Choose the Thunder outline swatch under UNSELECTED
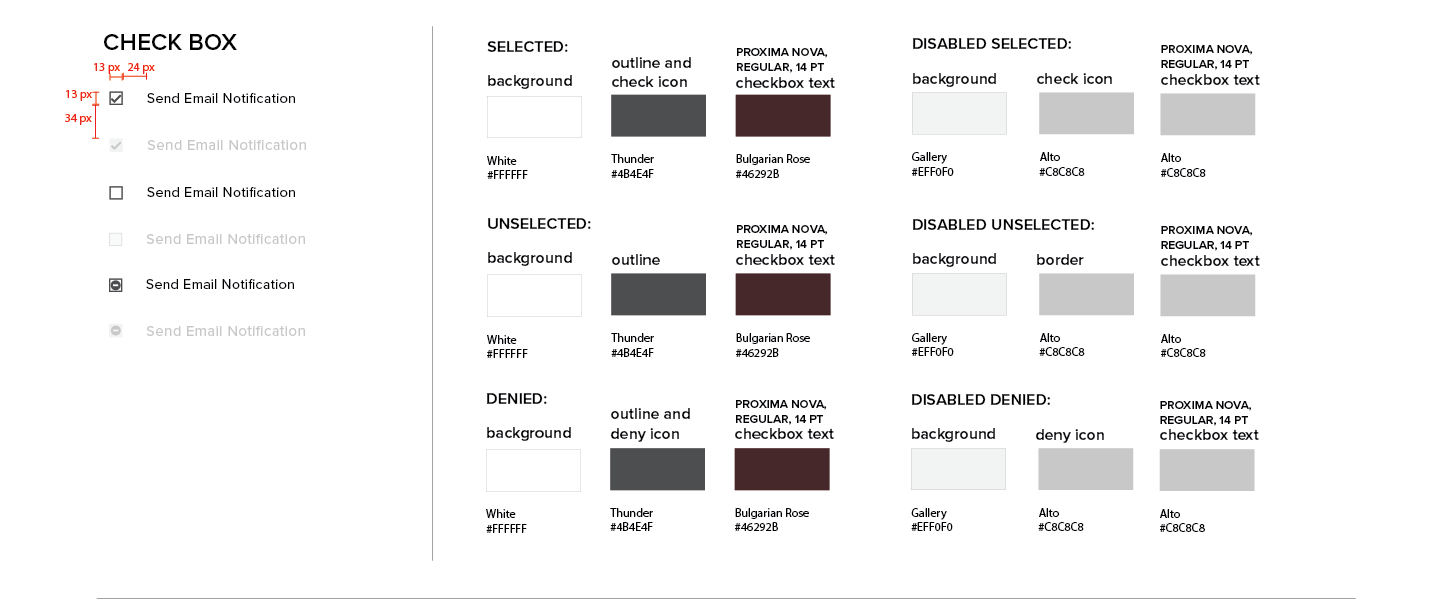 pyautogui.click(x=658, y=294)
